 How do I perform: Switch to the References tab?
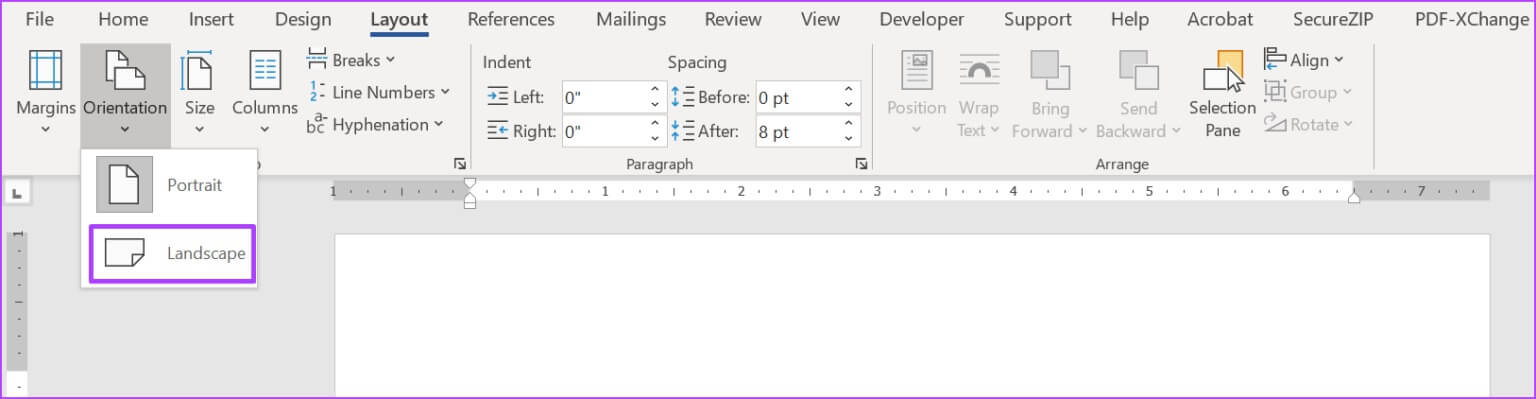coord(511,19)
